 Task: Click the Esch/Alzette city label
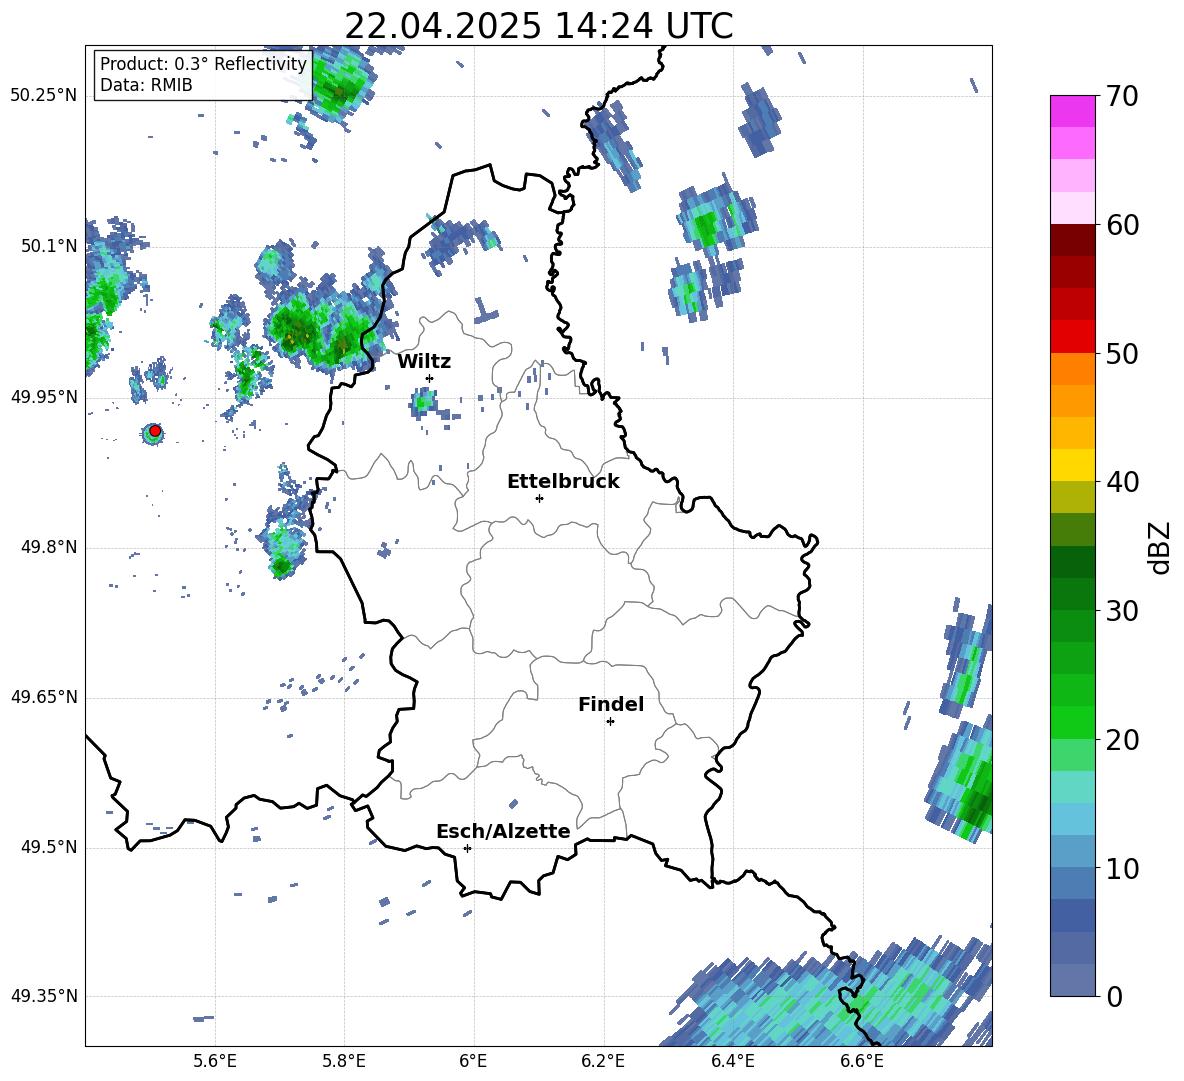point(503,831)
